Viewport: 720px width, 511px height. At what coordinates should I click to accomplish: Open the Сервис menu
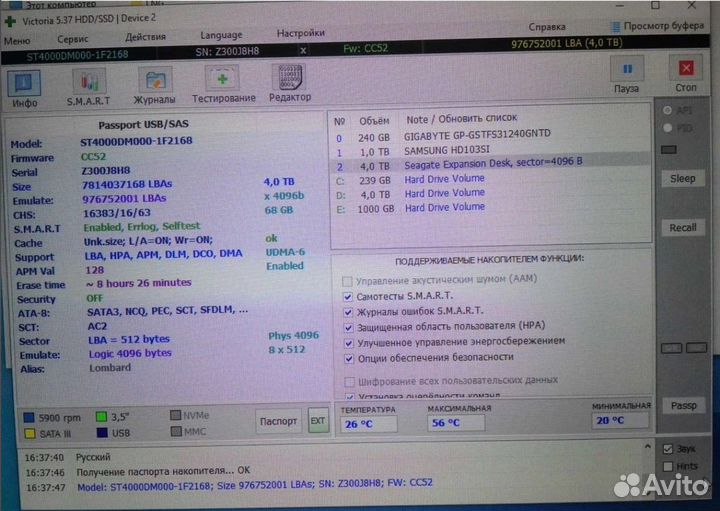click(72, 40)
